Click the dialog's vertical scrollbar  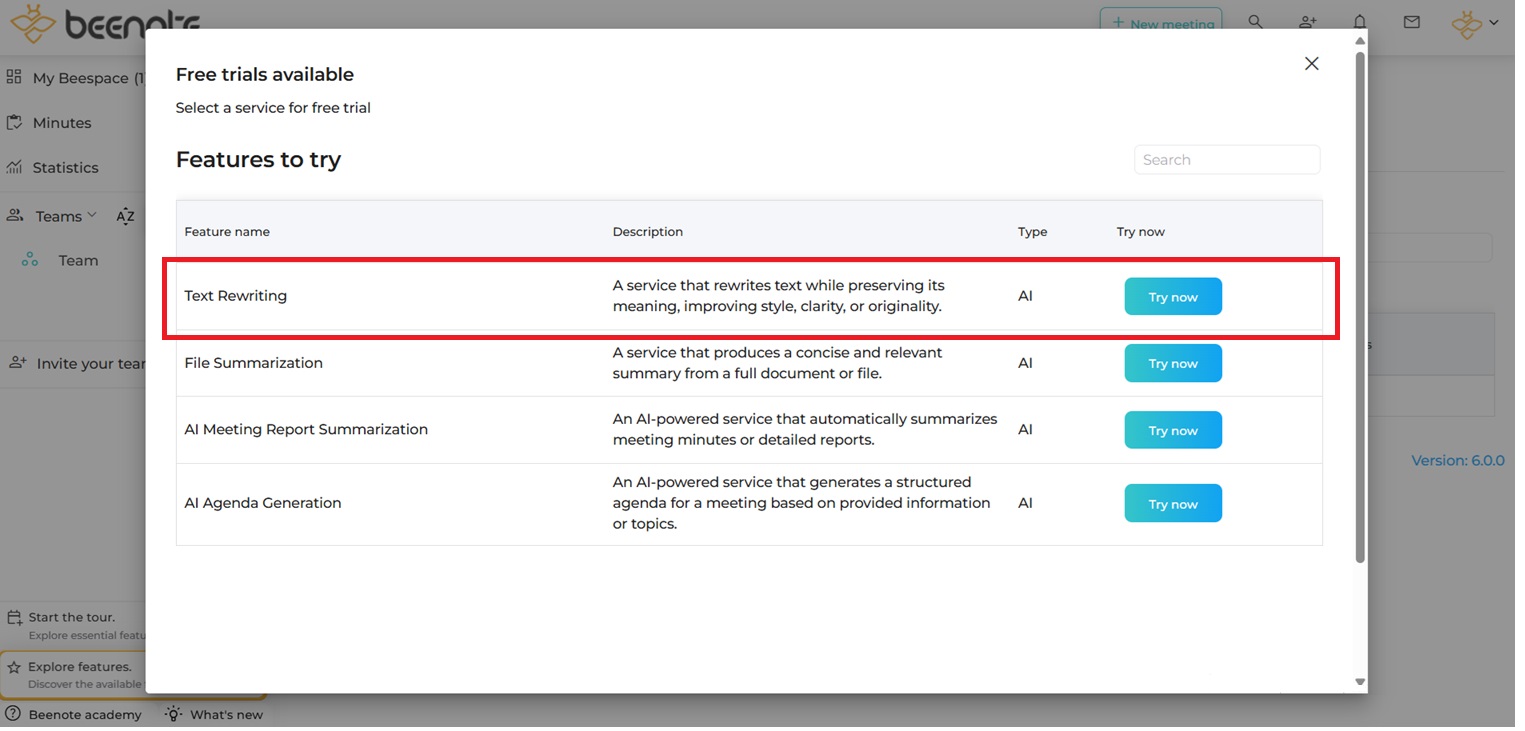tap(1359, 300)
